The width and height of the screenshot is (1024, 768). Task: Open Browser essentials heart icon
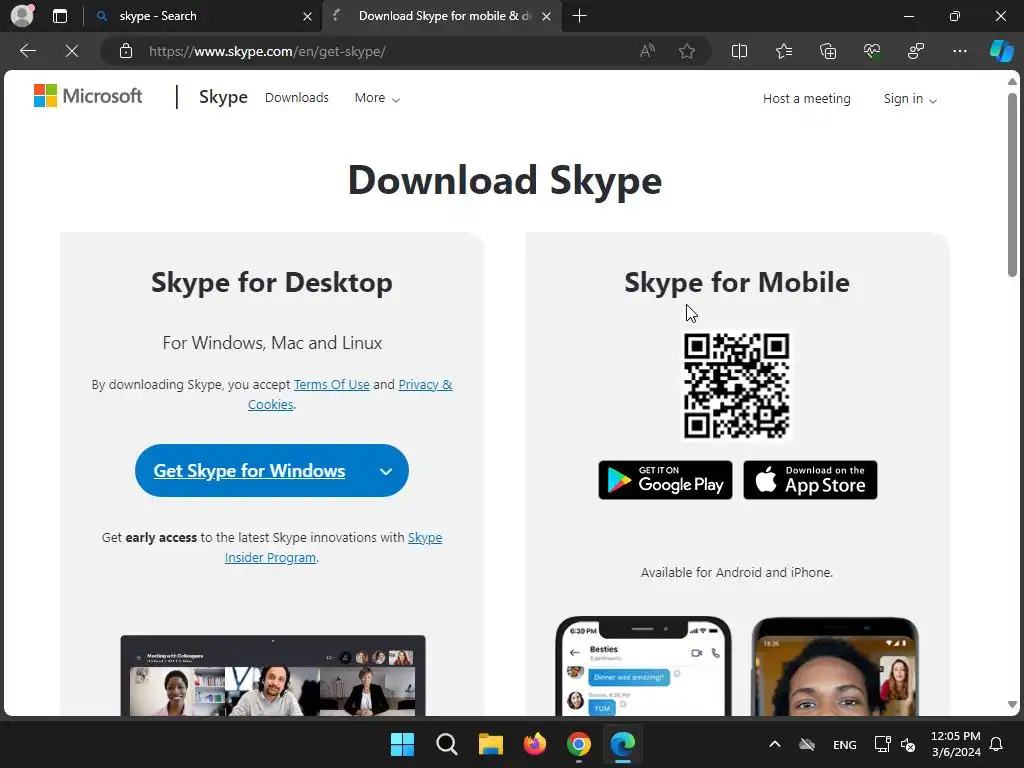872,51
